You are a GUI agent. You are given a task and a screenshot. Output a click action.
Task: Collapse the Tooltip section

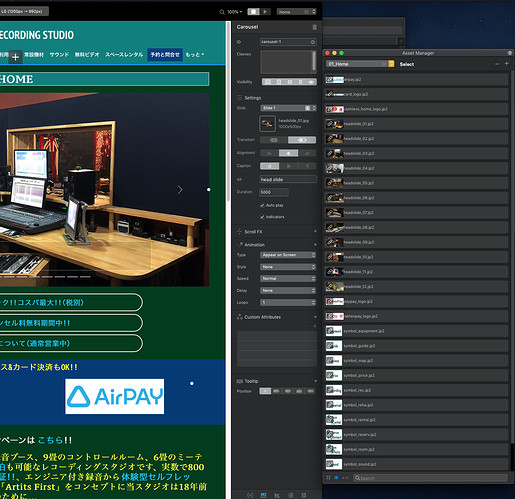pyautogui.click(x=315, y=381)
